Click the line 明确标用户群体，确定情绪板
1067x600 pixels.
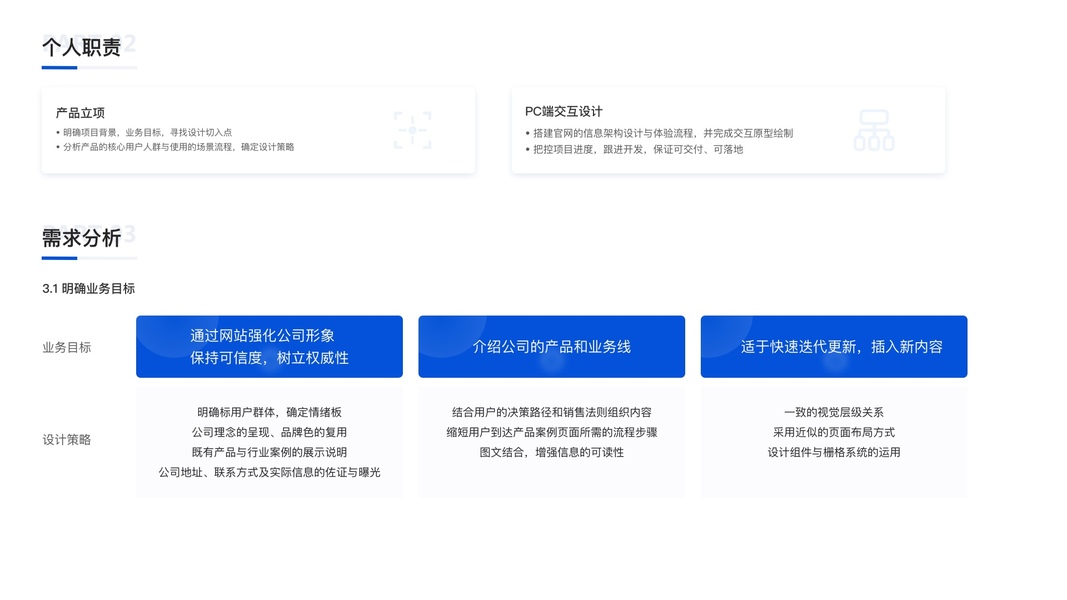pyautogui.click(x=269, y=412)
